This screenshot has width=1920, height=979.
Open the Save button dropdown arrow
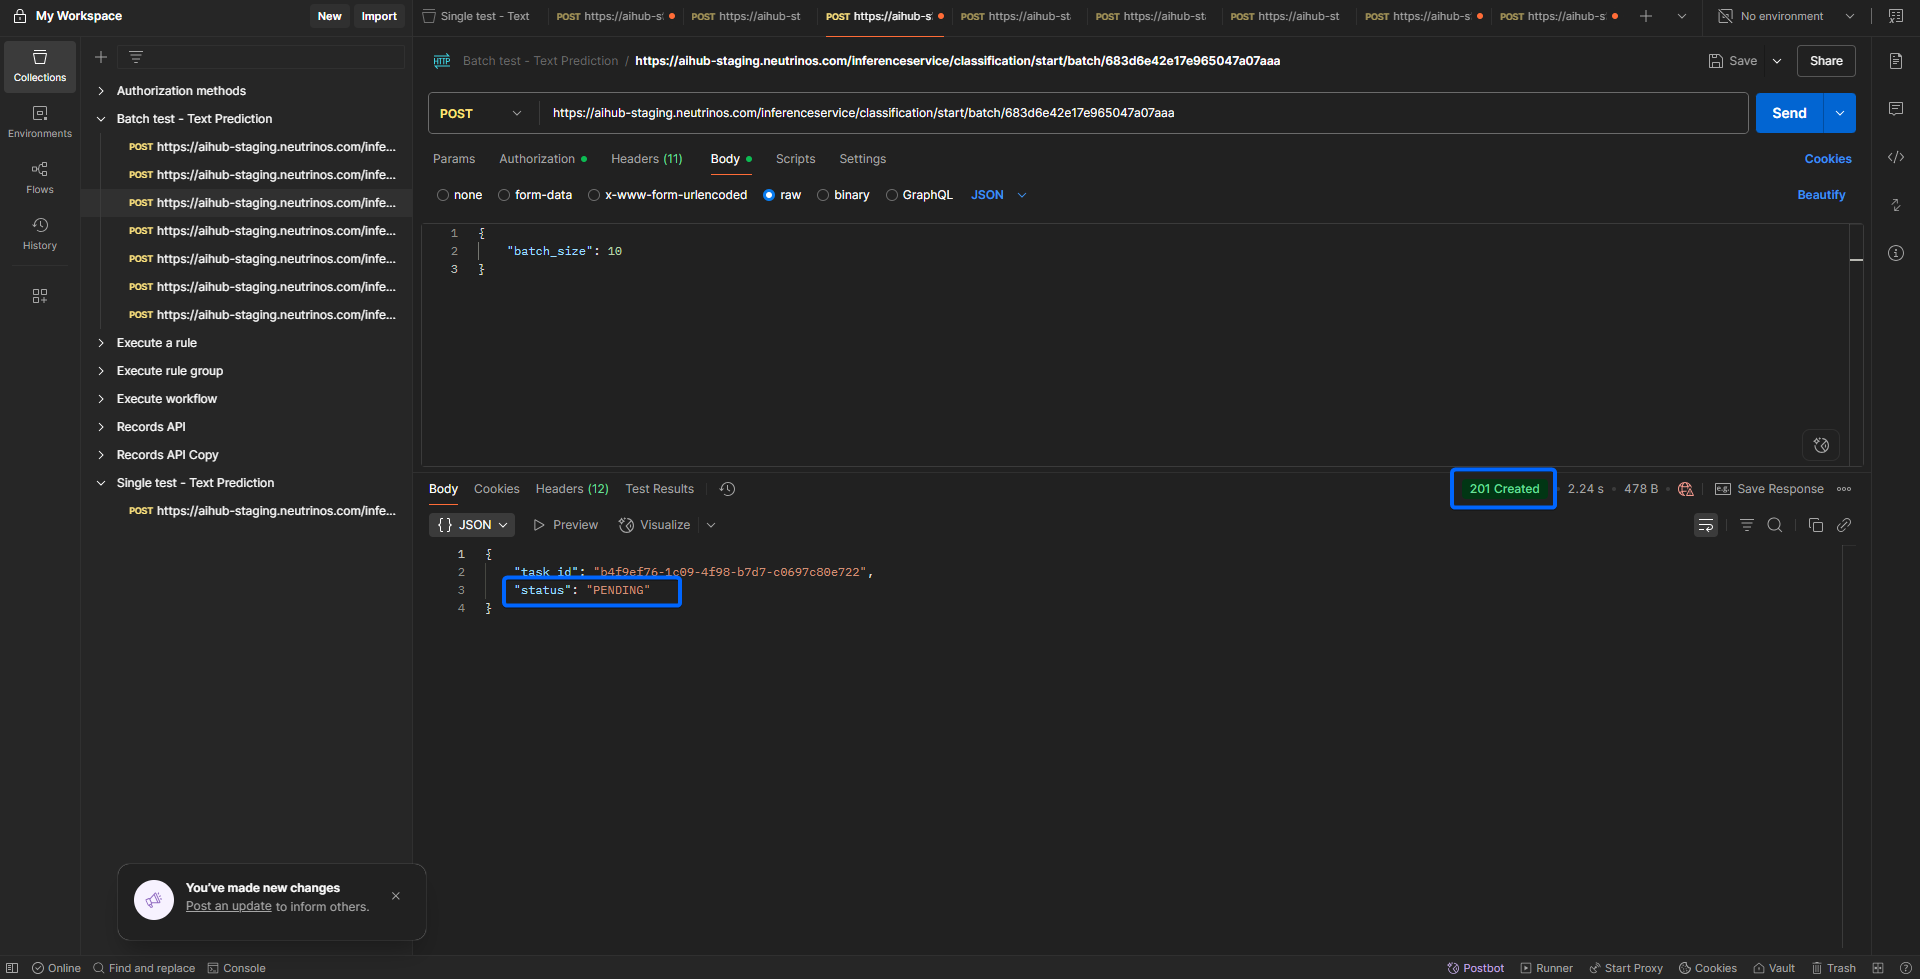(1777, 61)
